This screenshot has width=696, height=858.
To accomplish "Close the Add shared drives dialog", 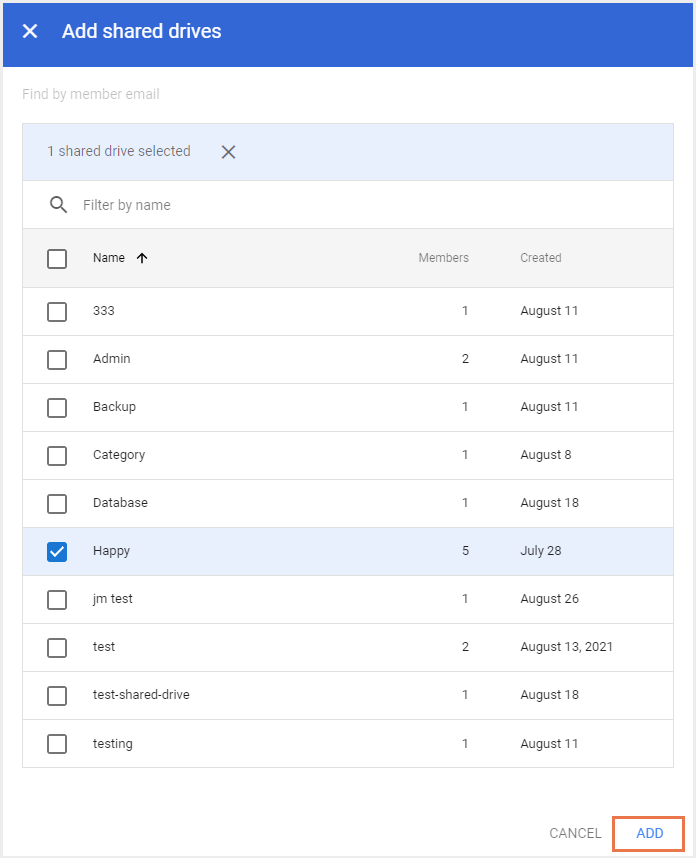I will [x=30, y=31].
